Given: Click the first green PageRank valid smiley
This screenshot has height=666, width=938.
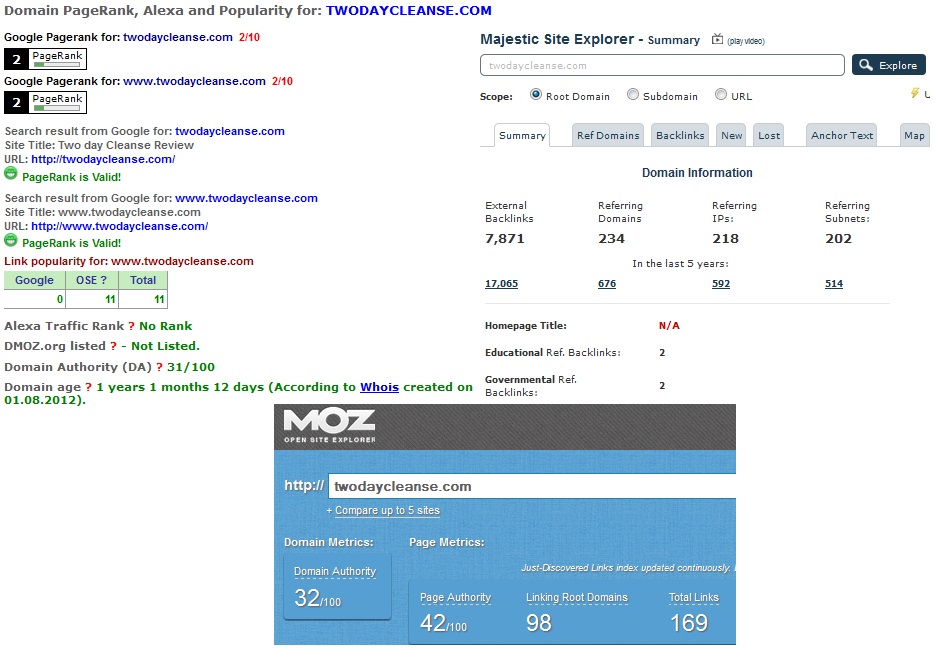Looking at the screenshot, I should coord(11,174).
